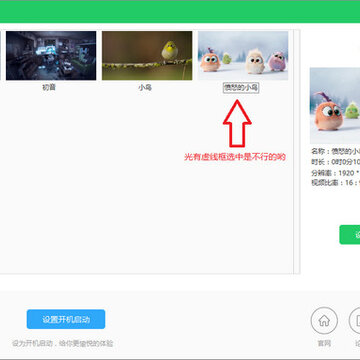Click the green set-wallpaper button at the right
Screen dimensions: 360x360
350,235
